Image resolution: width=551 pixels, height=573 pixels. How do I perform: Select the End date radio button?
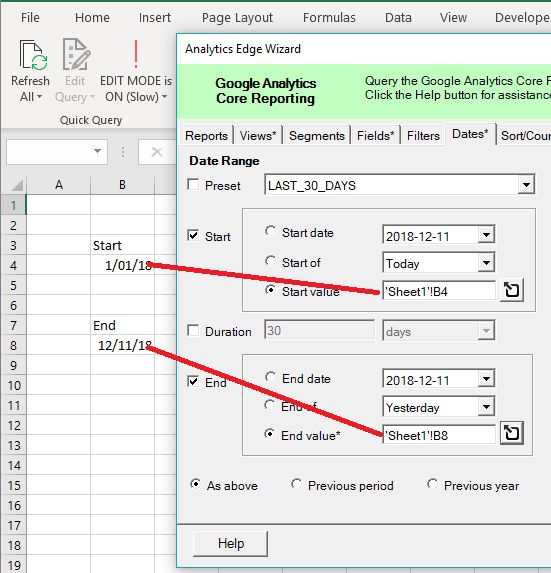click(x=270, y=377)
